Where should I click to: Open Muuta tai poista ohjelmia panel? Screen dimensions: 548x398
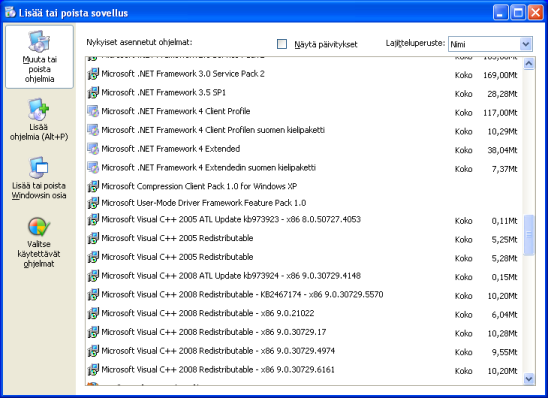[39, 57]
